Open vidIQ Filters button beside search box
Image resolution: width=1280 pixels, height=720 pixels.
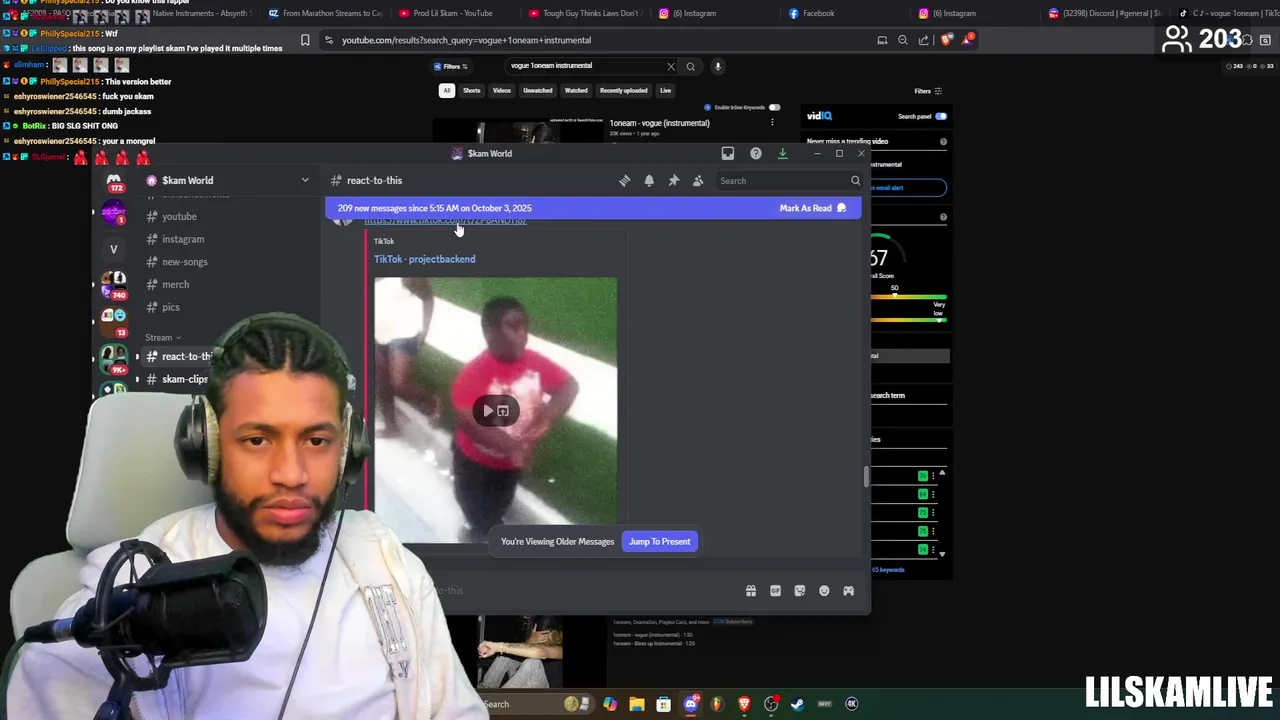coord(452,66)
